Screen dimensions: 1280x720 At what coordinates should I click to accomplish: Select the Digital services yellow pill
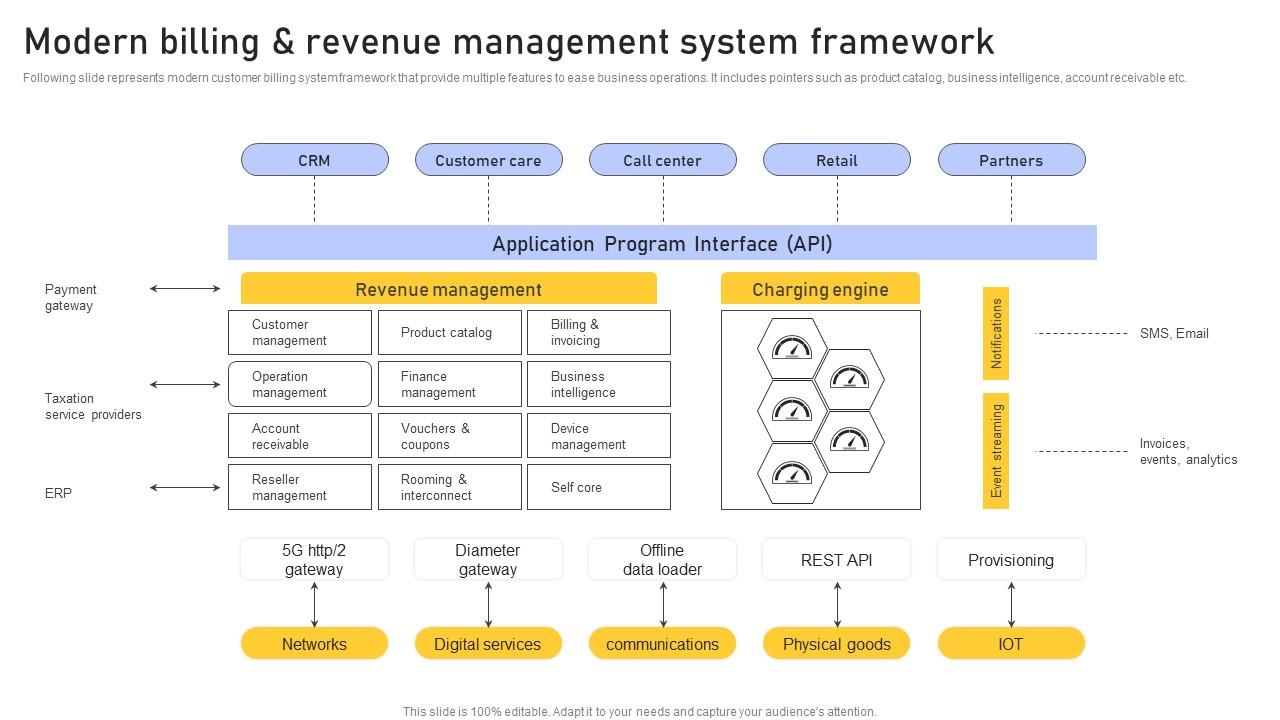[488, 644]
